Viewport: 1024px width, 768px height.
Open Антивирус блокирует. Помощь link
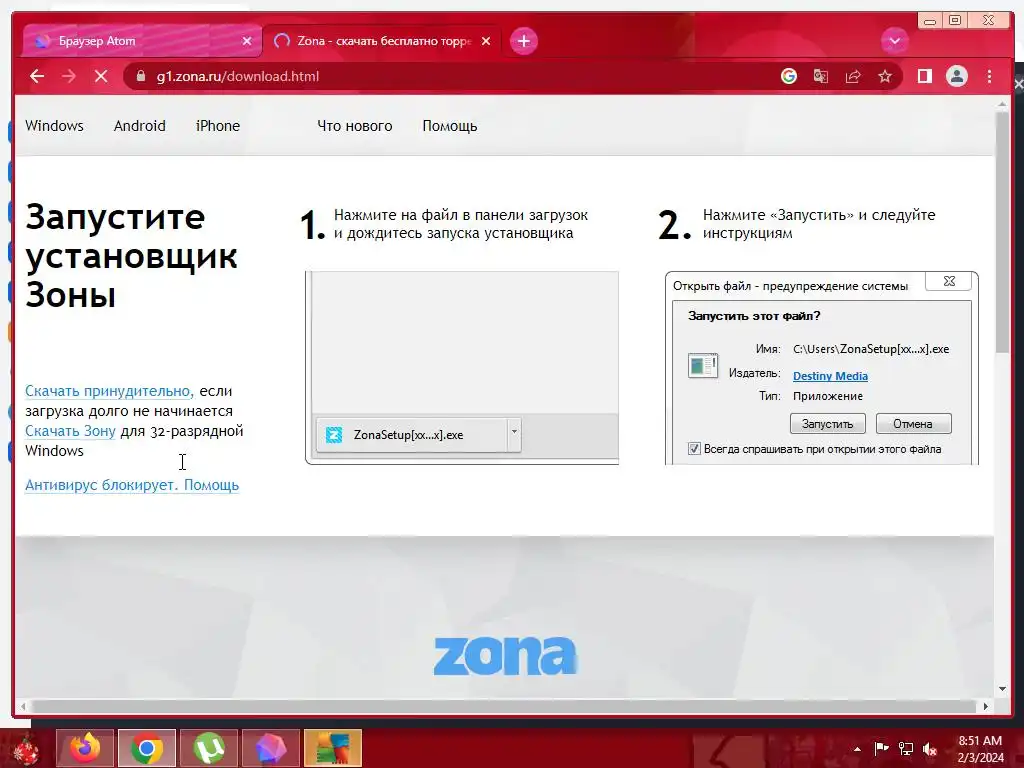[x=132, y=485]
